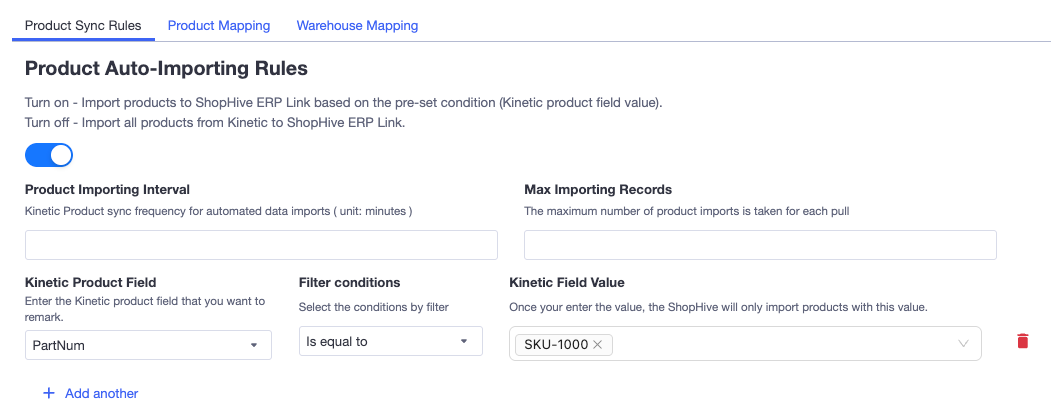Click the Add another link
The height and width of the screenshot is (412, 1054).
(102, 393)
